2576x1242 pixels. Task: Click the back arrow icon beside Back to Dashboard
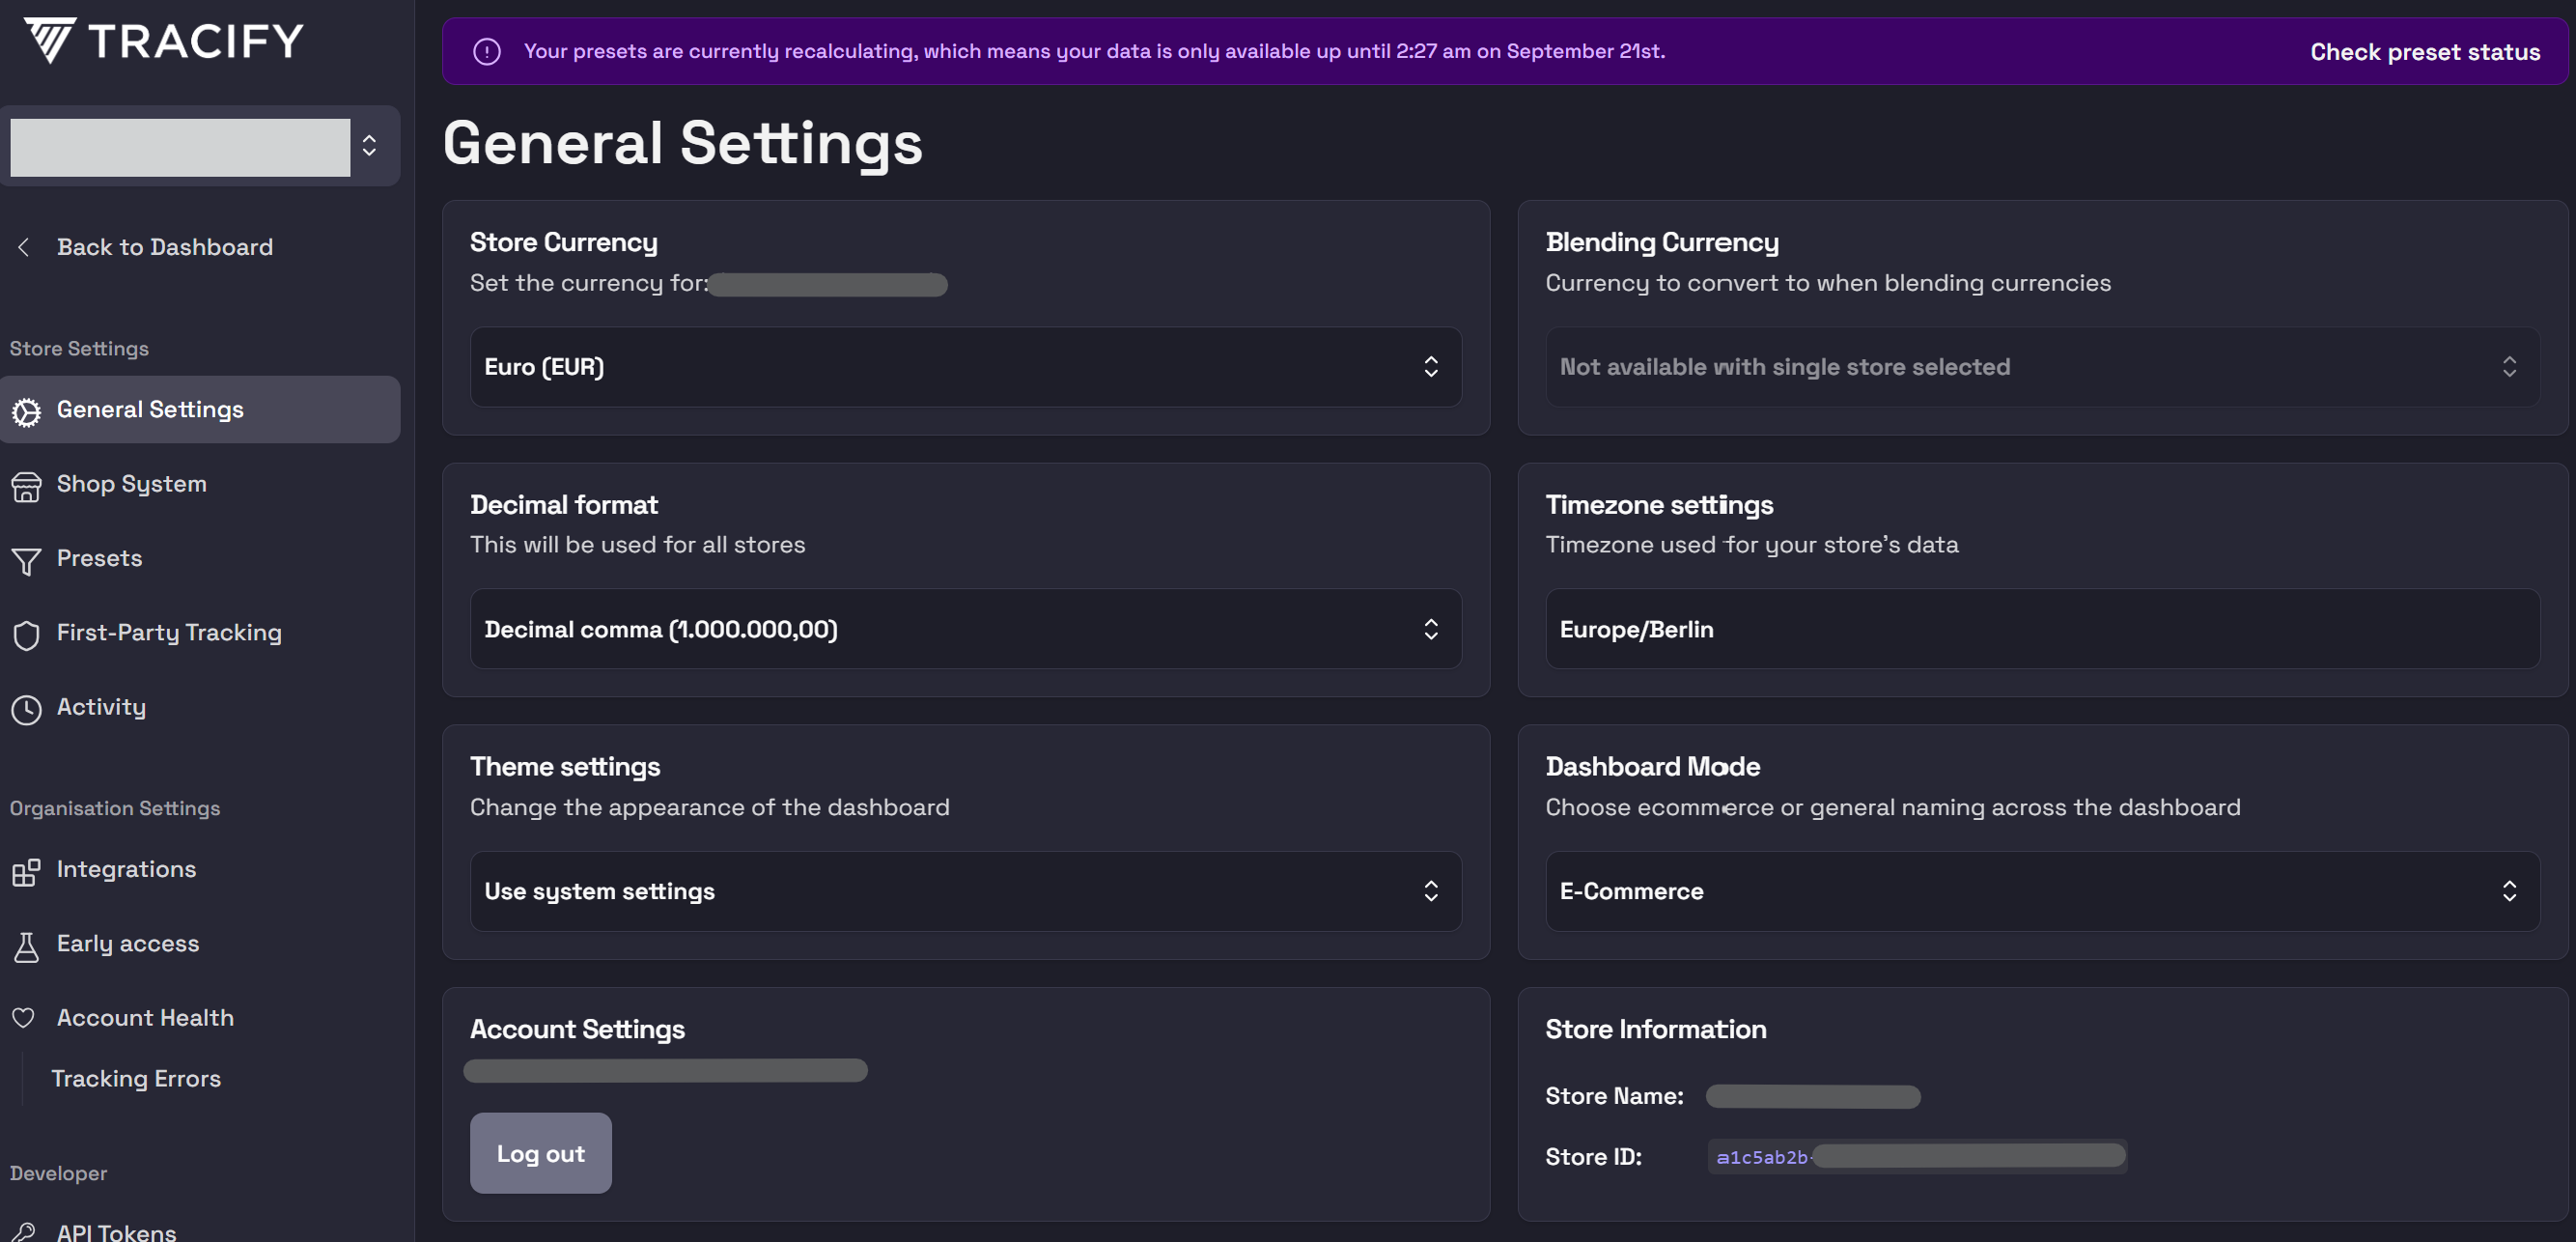pyautogui.click(x=24, y=247)
